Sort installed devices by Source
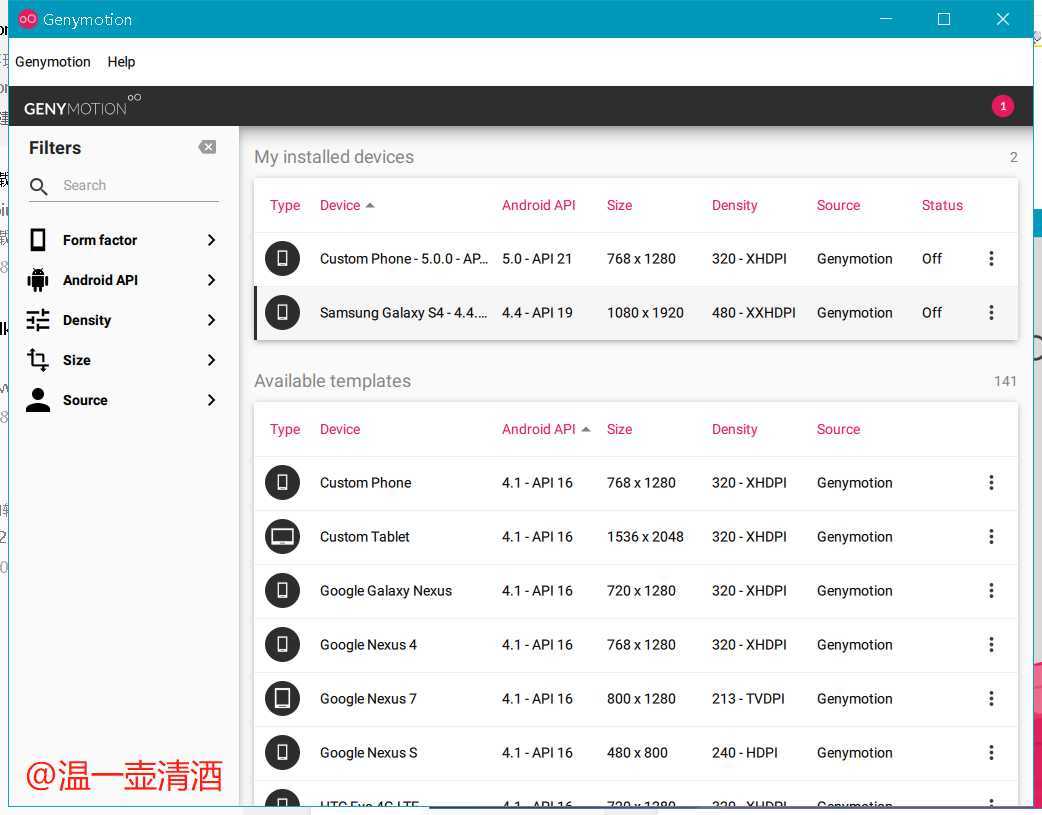Image resolution: width=1042 pixels, height=815 pixels. (838, 205)
